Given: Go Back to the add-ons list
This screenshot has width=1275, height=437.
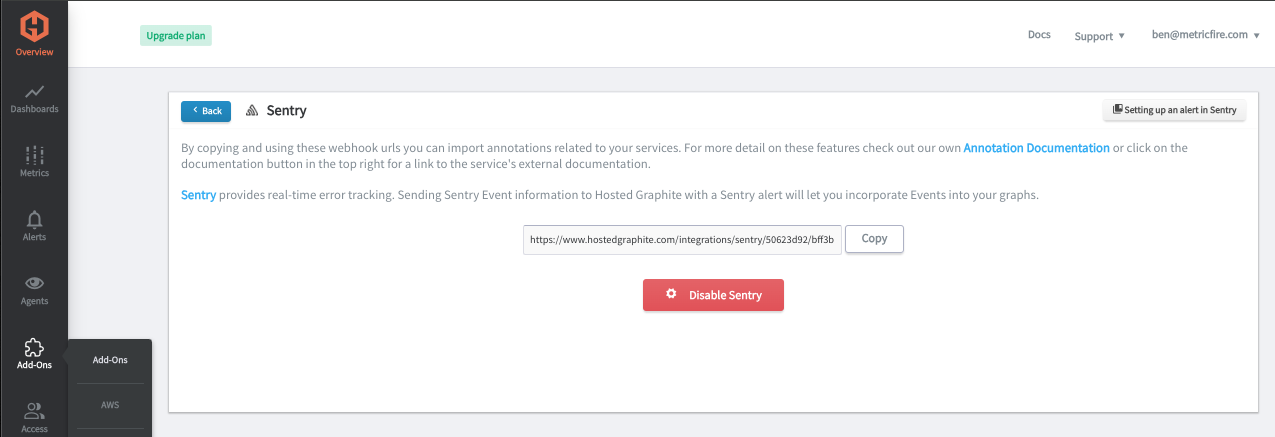Looking at the screenshot, I should tap(206, 111).
